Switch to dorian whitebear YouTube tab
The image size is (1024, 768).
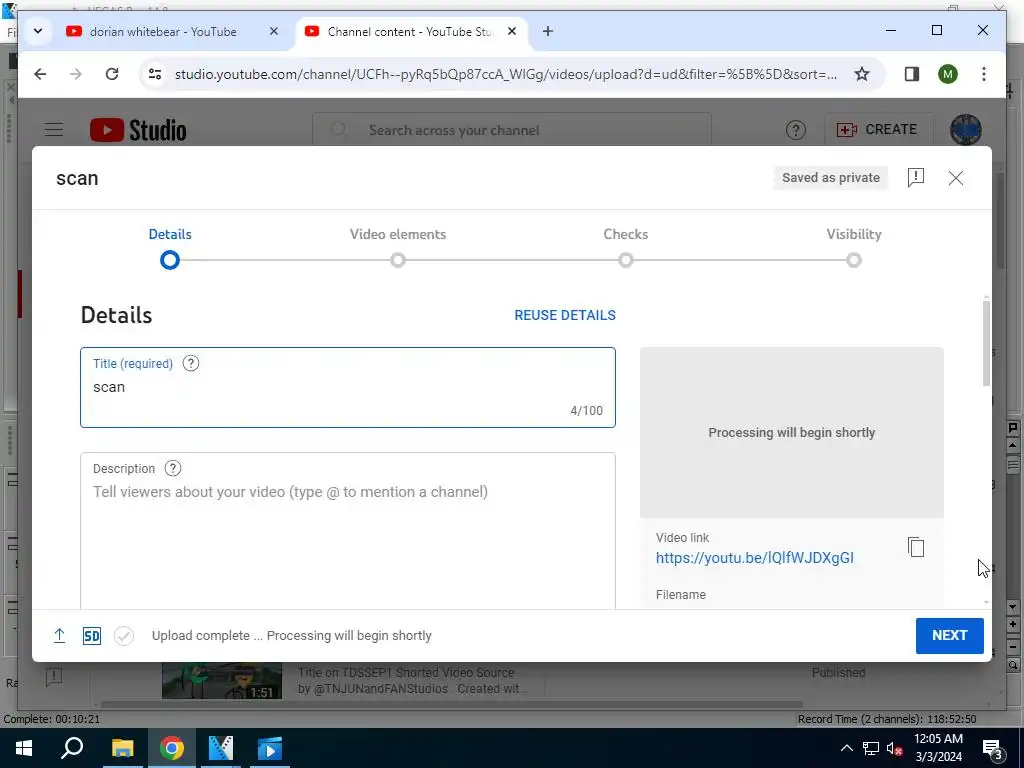[x=163, y=31]
